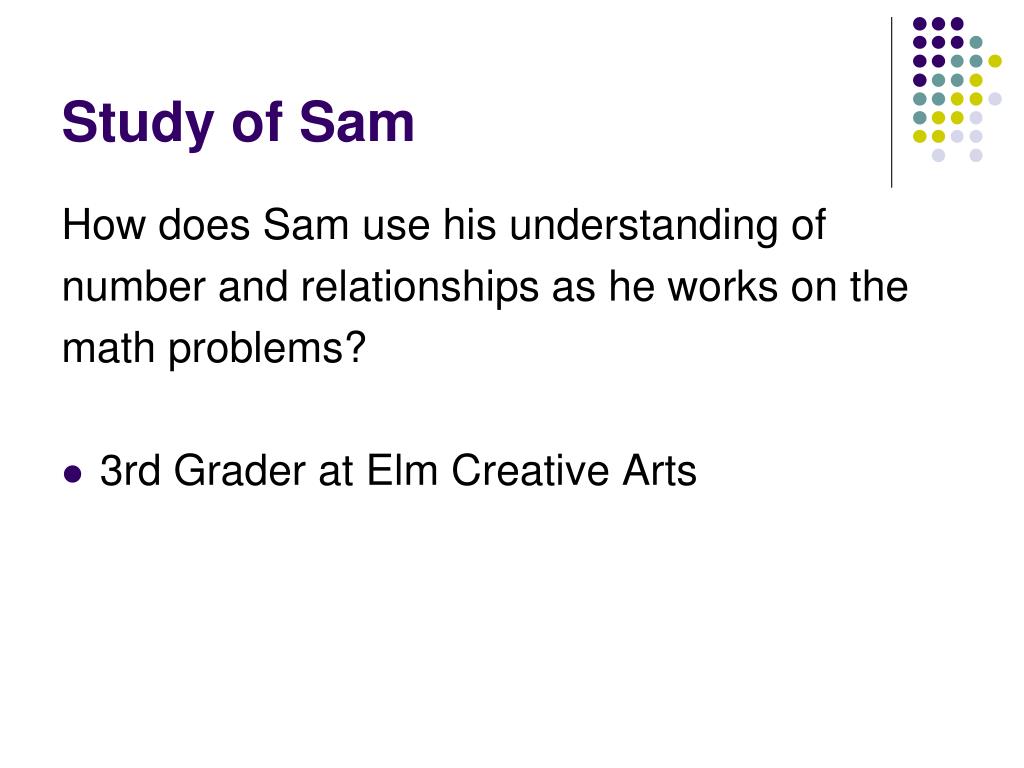Select the word "math" in the last line
1024x768 pixels.
(108, 348)
